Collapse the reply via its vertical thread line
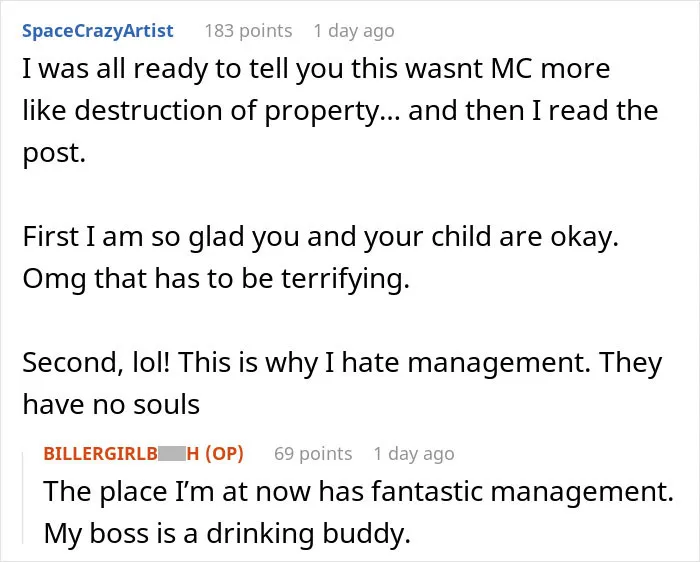 (x=24, y=498)
